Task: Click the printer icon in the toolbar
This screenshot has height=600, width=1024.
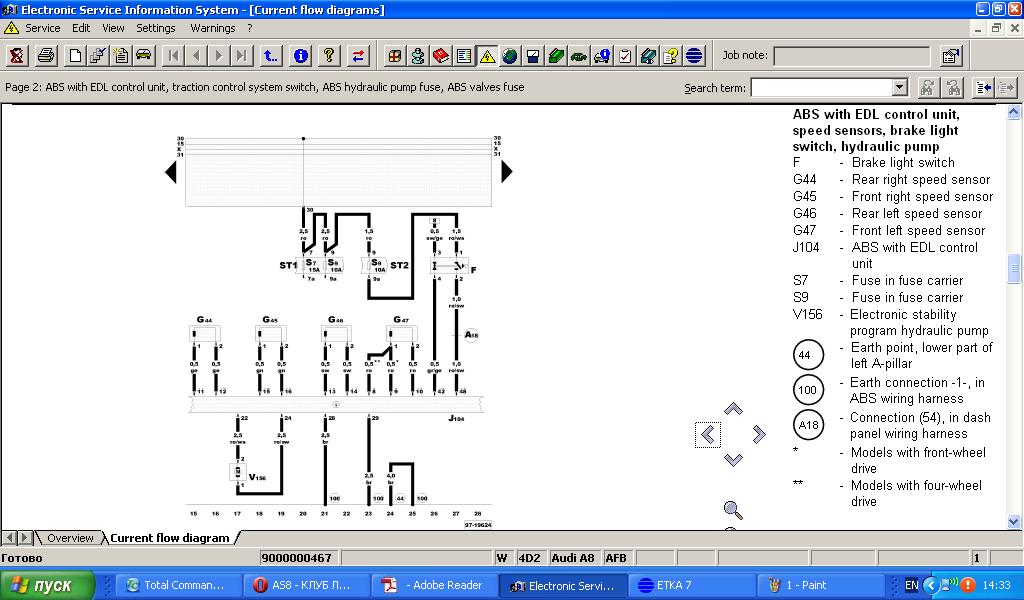Action: (46, 56)
